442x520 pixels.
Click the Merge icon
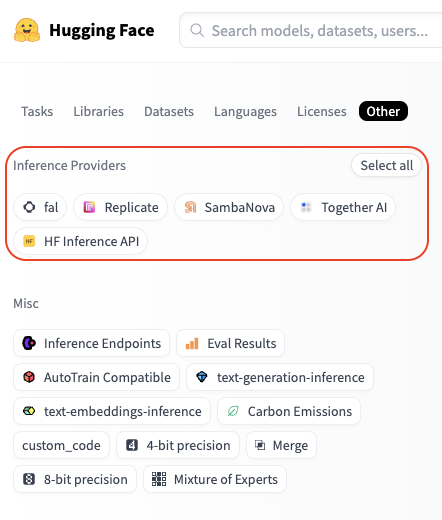(260, 445)
